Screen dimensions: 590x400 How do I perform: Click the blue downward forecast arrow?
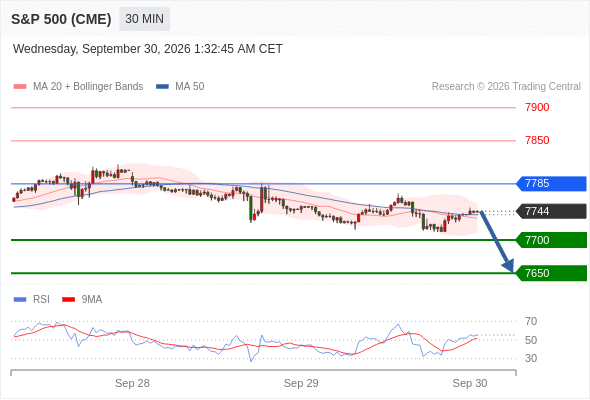click(x=497, y=242)
